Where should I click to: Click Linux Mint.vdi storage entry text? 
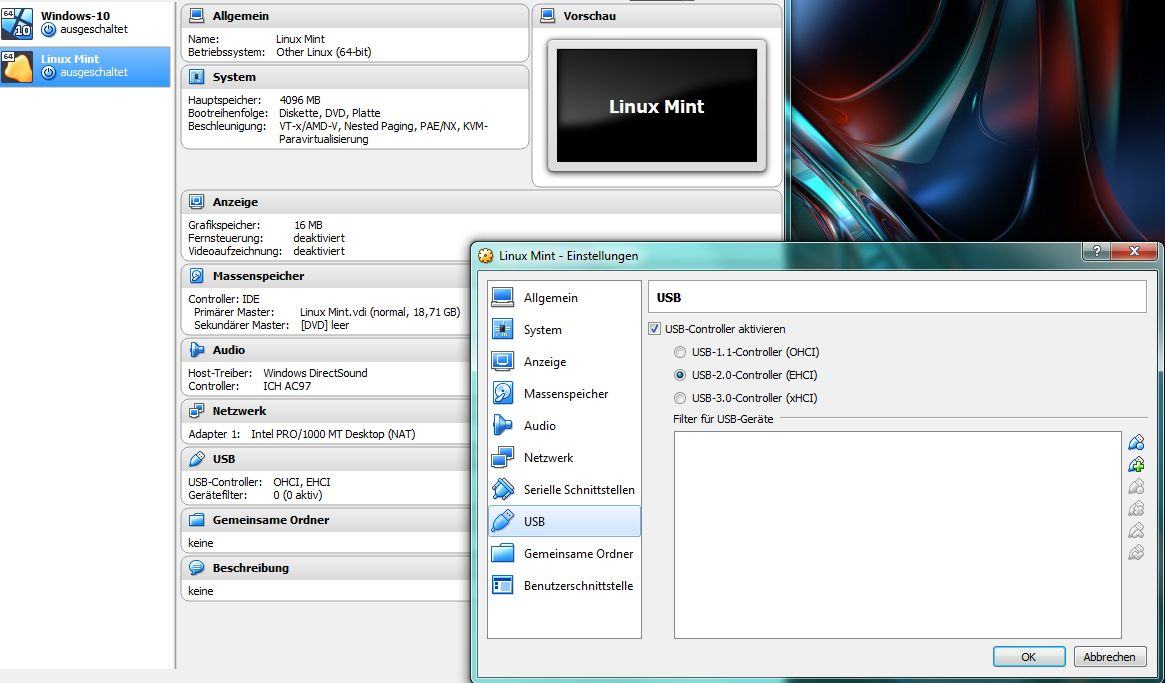pos(380,312)
